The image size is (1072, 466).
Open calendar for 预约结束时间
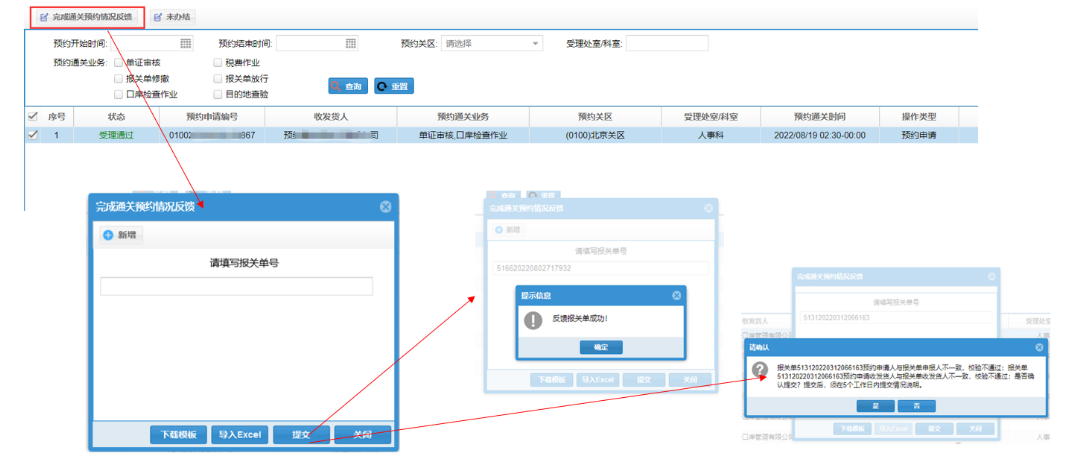(350, 44)
